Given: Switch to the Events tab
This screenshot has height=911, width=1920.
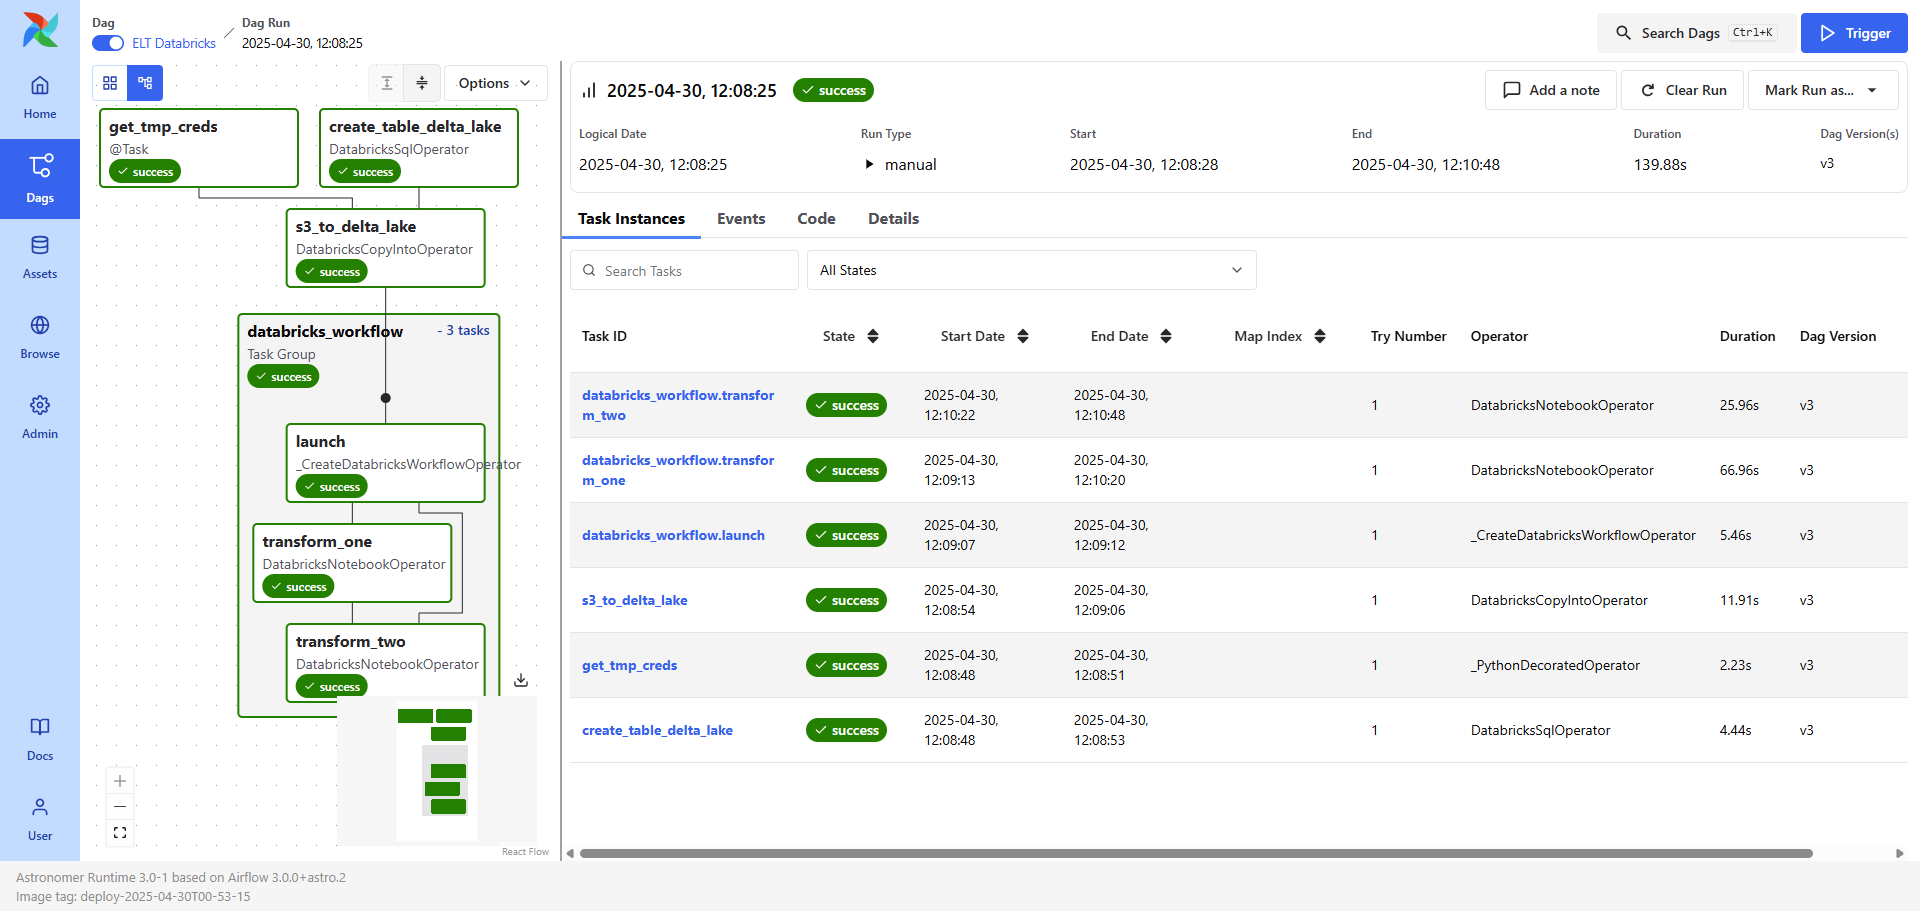Looking at the screenshot, I should coord(741,219).
